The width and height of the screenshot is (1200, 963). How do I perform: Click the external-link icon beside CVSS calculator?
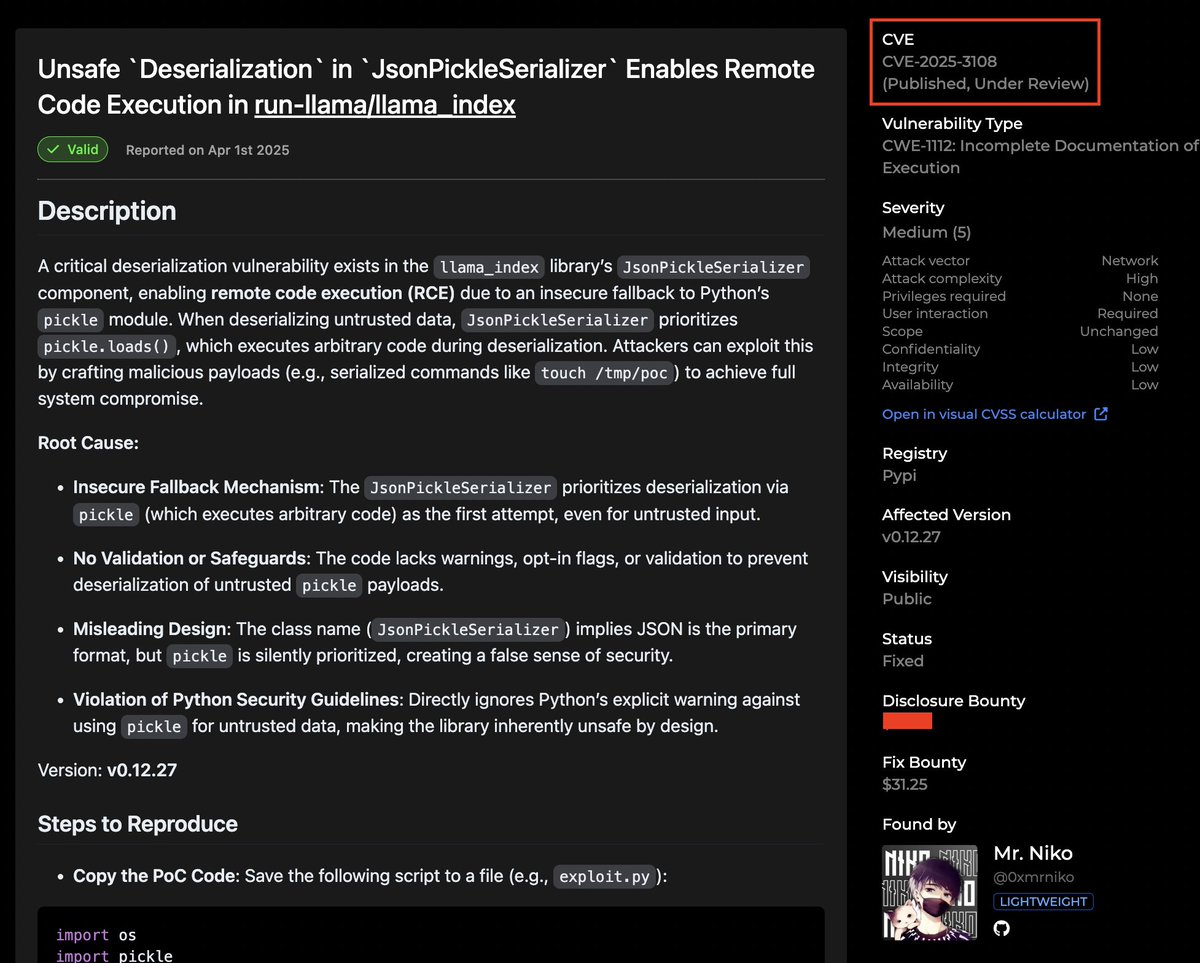coord(1101,414)
